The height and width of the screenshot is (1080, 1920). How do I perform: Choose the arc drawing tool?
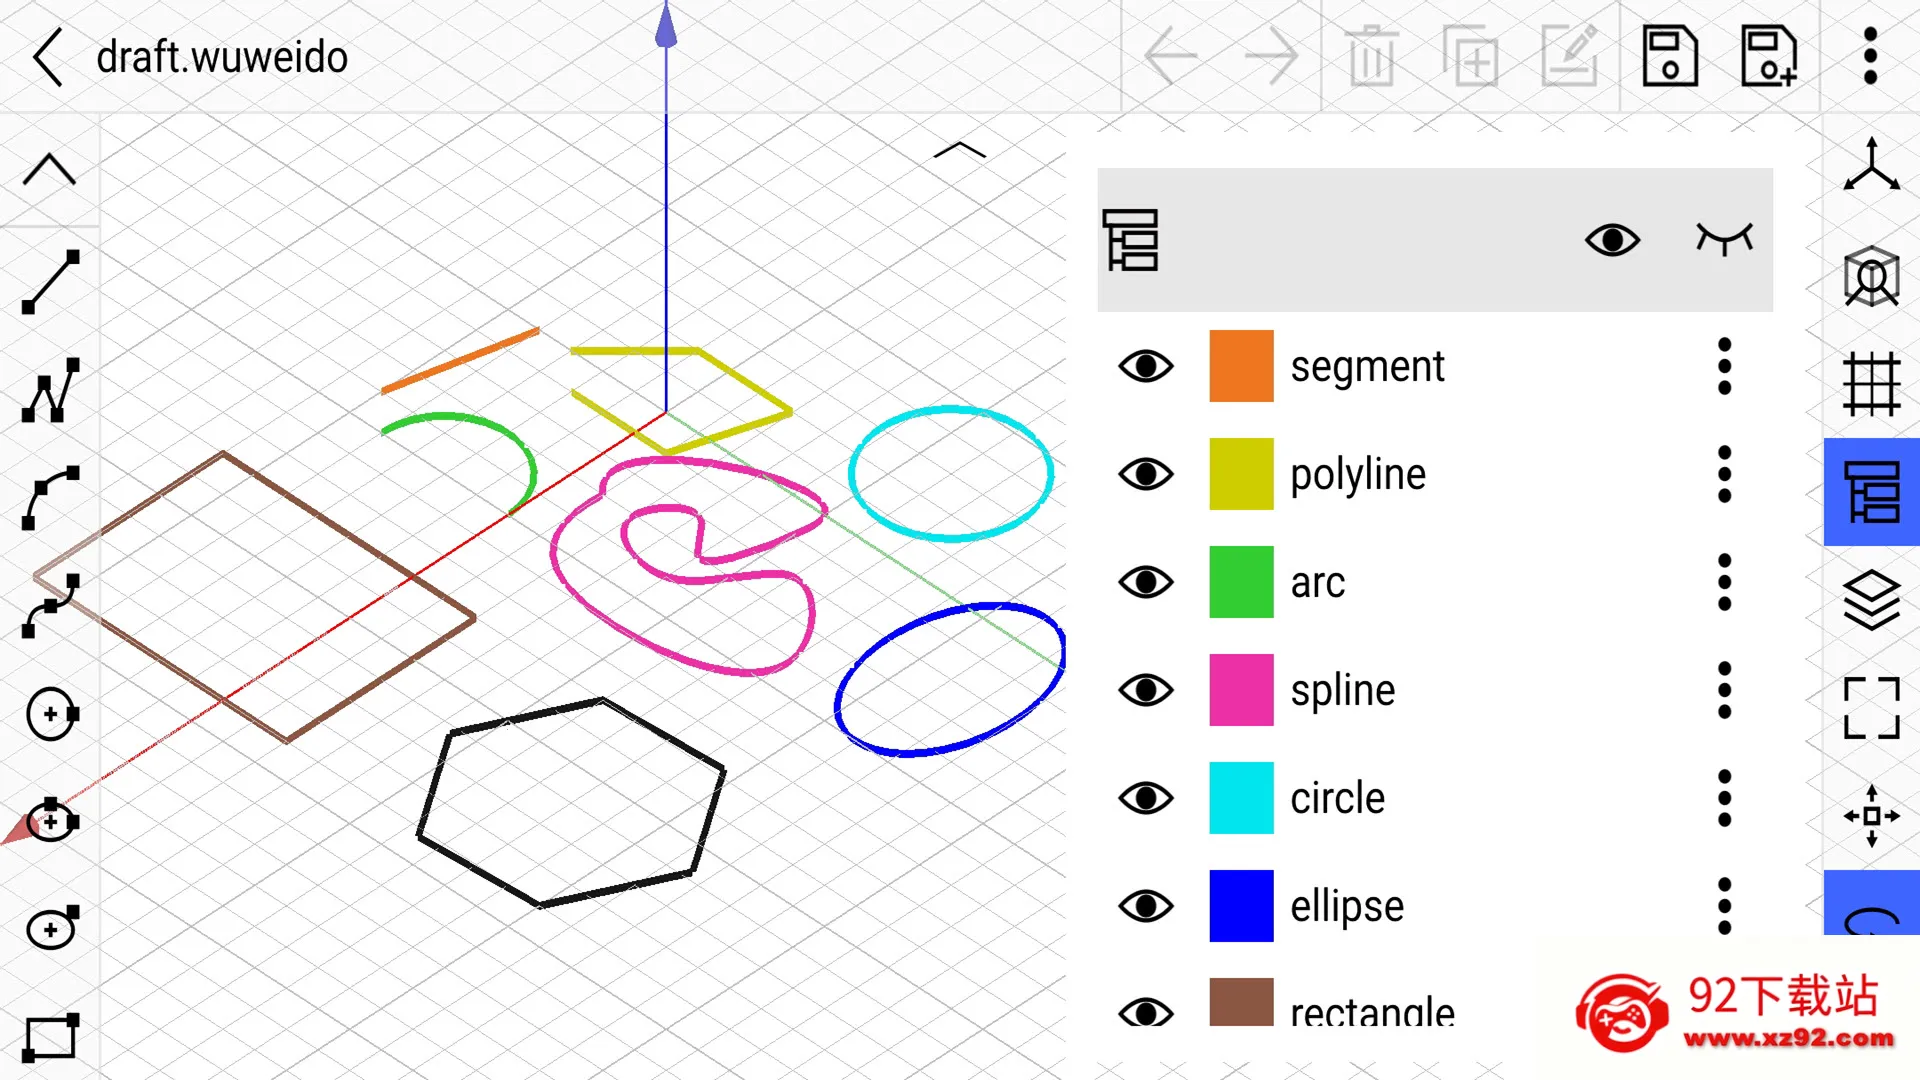coord(50,498)
